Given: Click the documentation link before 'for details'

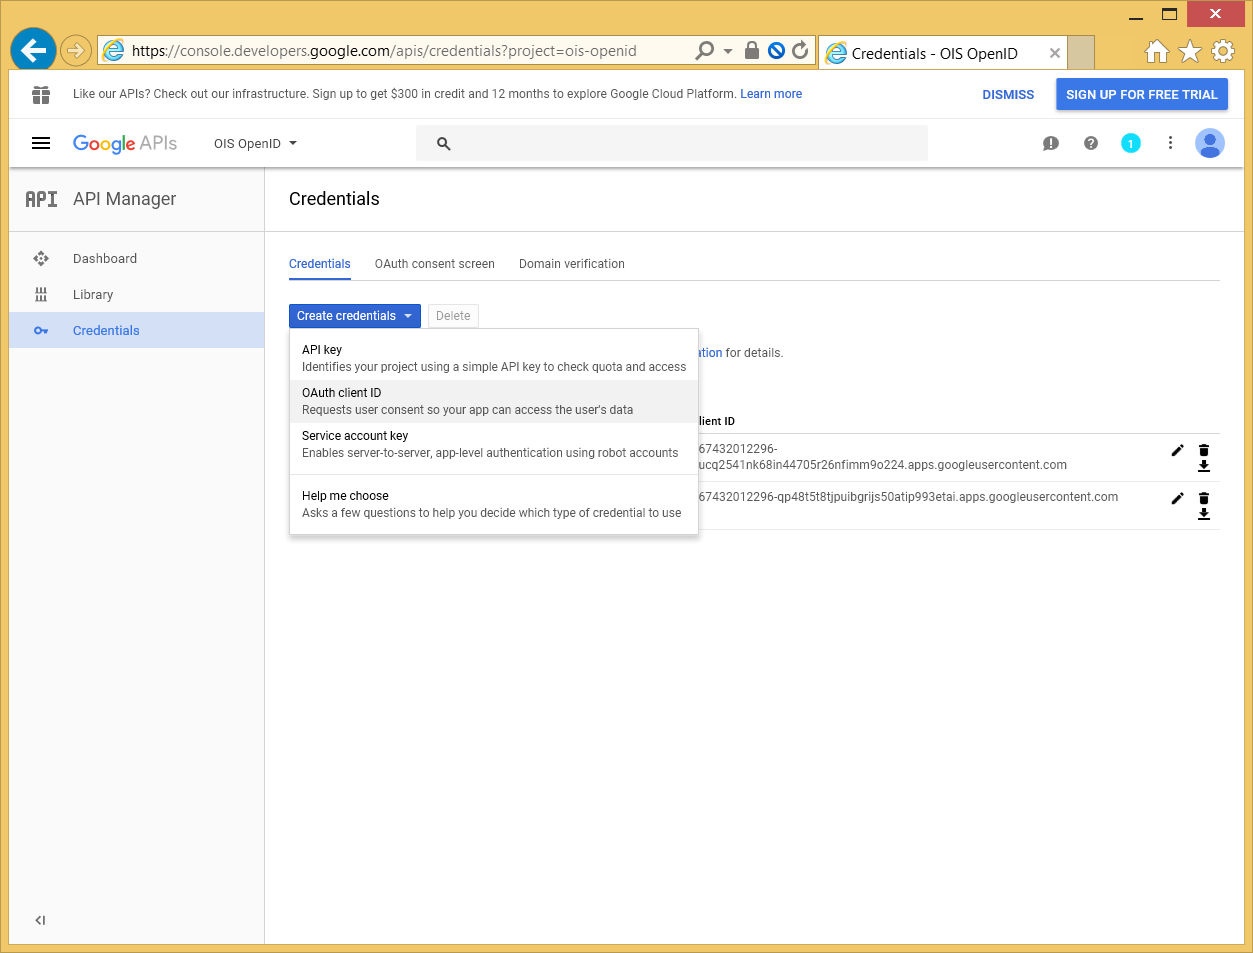Looking at the screenshot, I should pyautogui.click(x=710, y=353).
